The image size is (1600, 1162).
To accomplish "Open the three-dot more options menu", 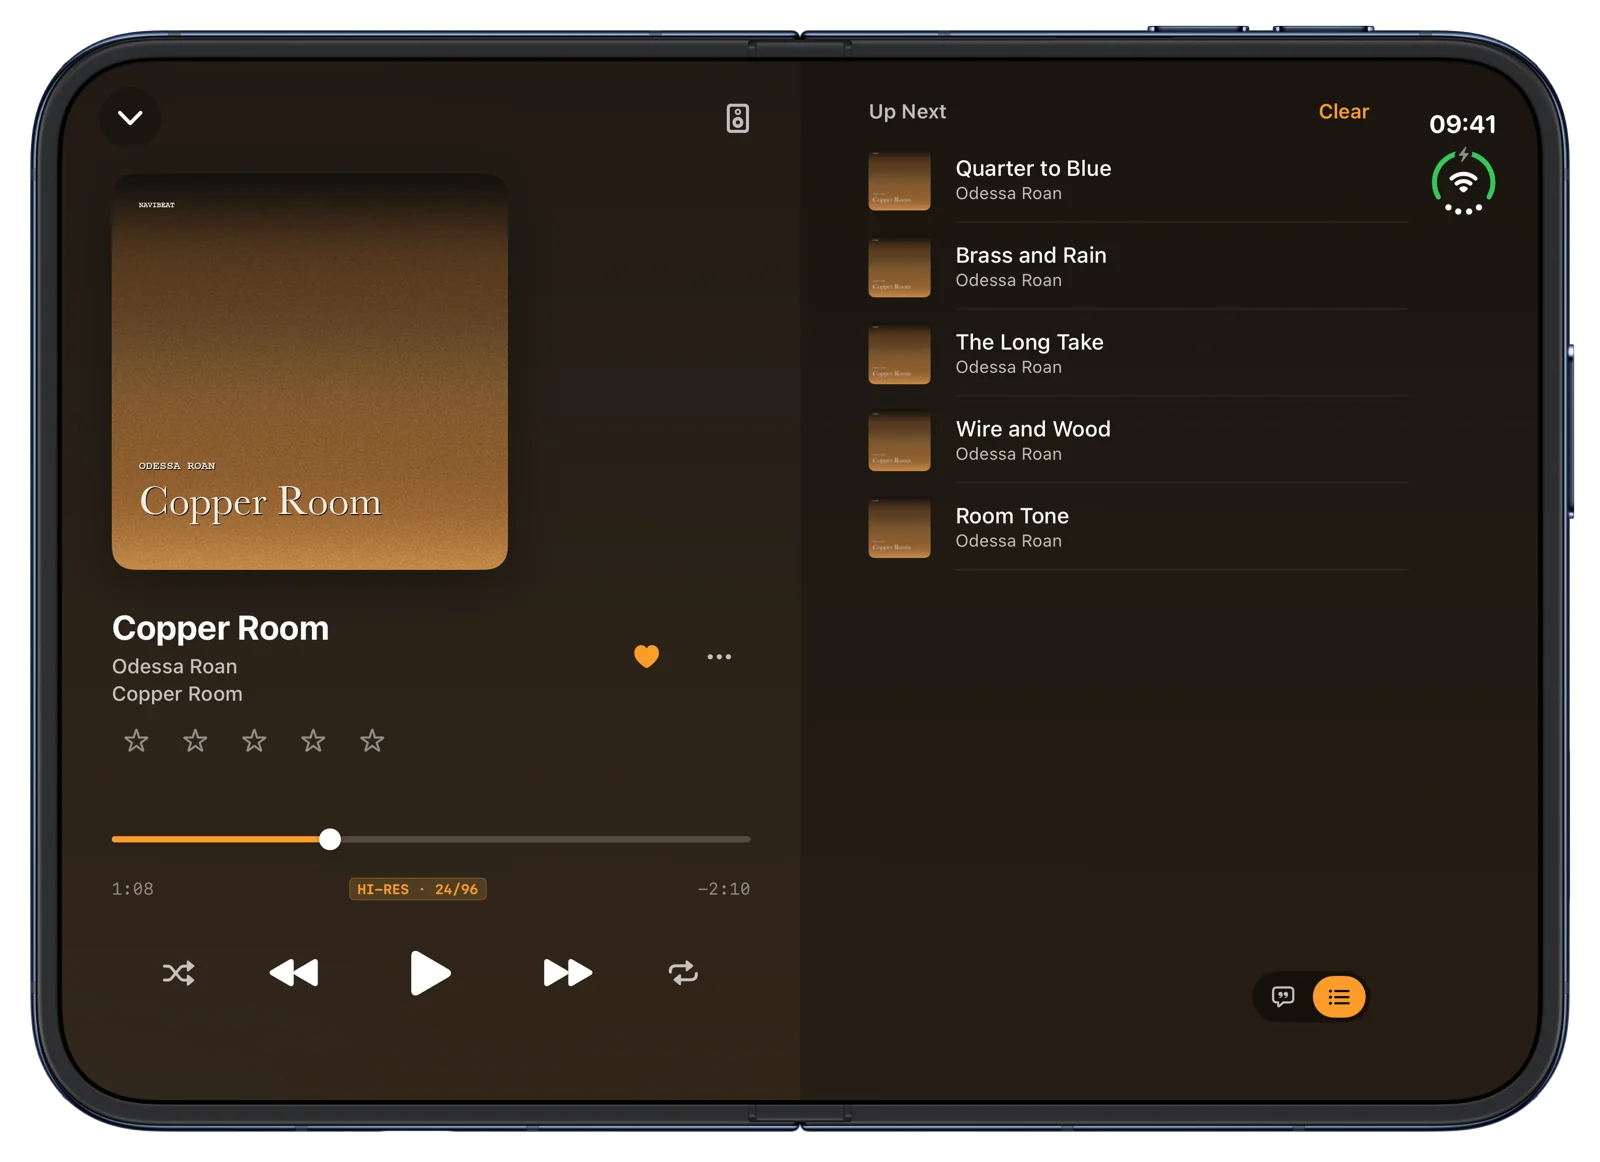I will coord(719,657).
